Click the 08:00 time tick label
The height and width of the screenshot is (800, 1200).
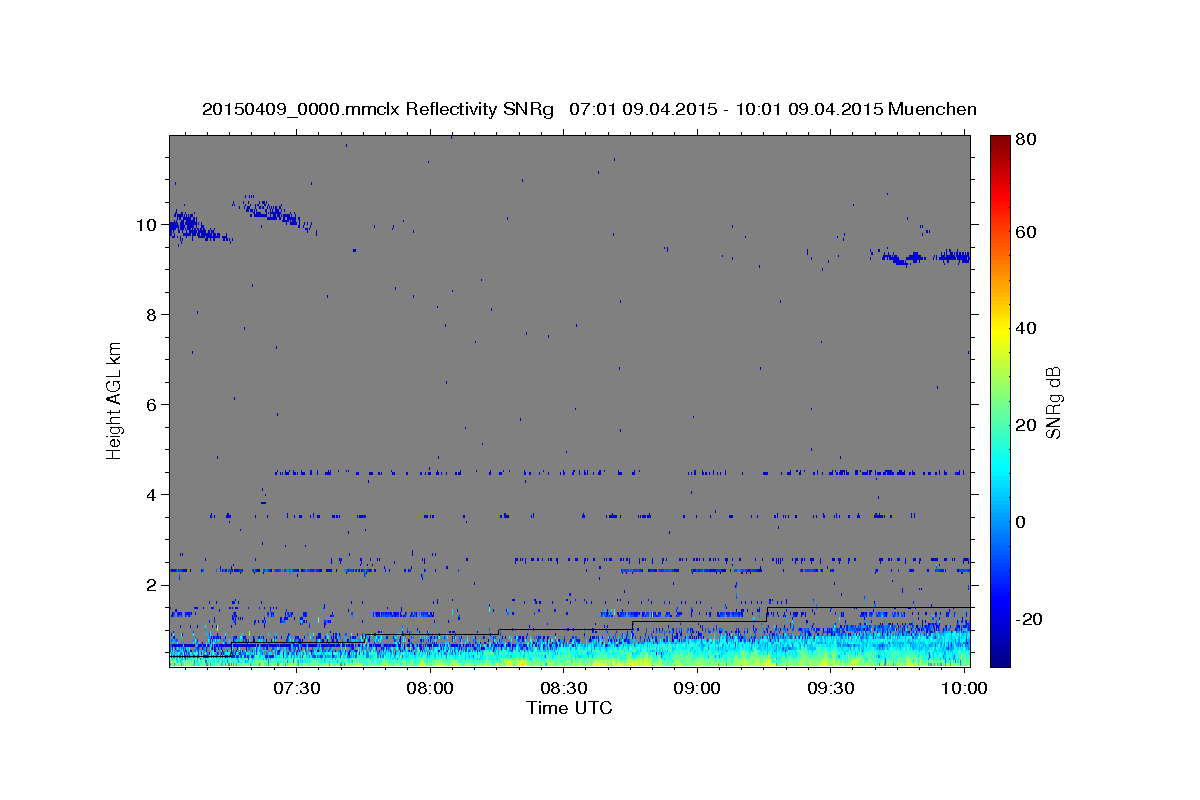(431, 688)
